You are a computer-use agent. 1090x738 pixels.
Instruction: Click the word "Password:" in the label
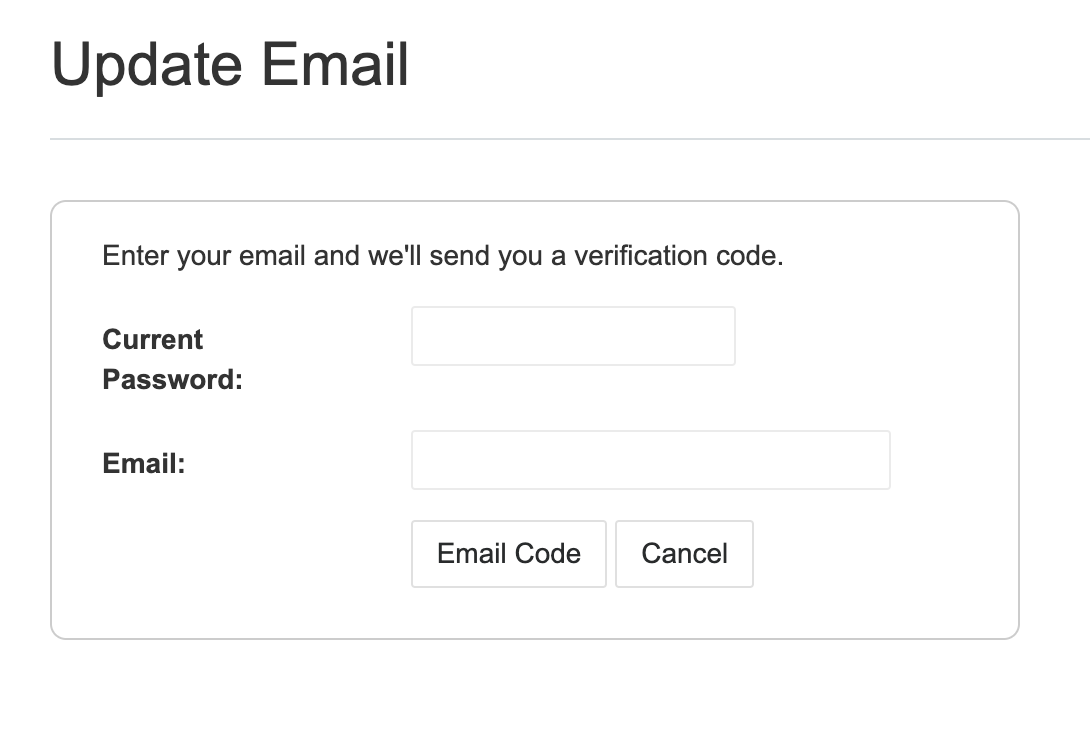coord(172,380)
